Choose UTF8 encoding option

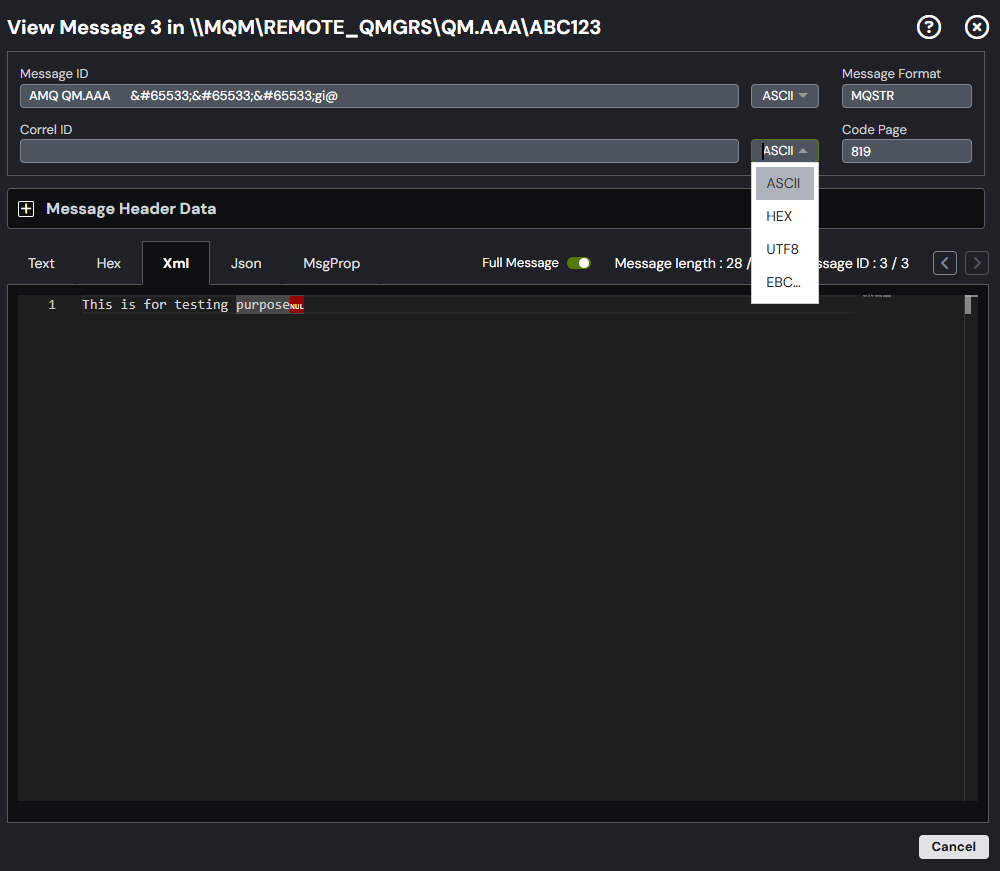[781, 249]
